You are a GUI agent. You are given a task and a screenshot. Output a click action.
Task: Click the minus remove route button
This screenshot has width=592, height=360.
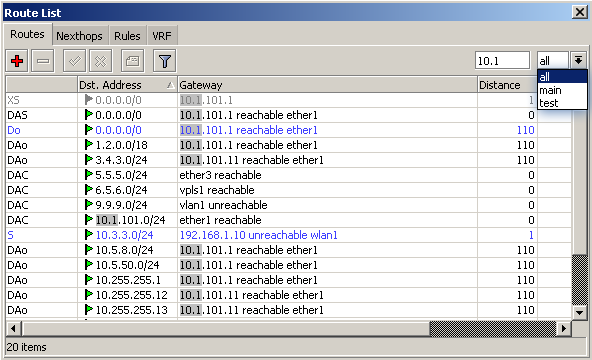[x=43, y=61]
